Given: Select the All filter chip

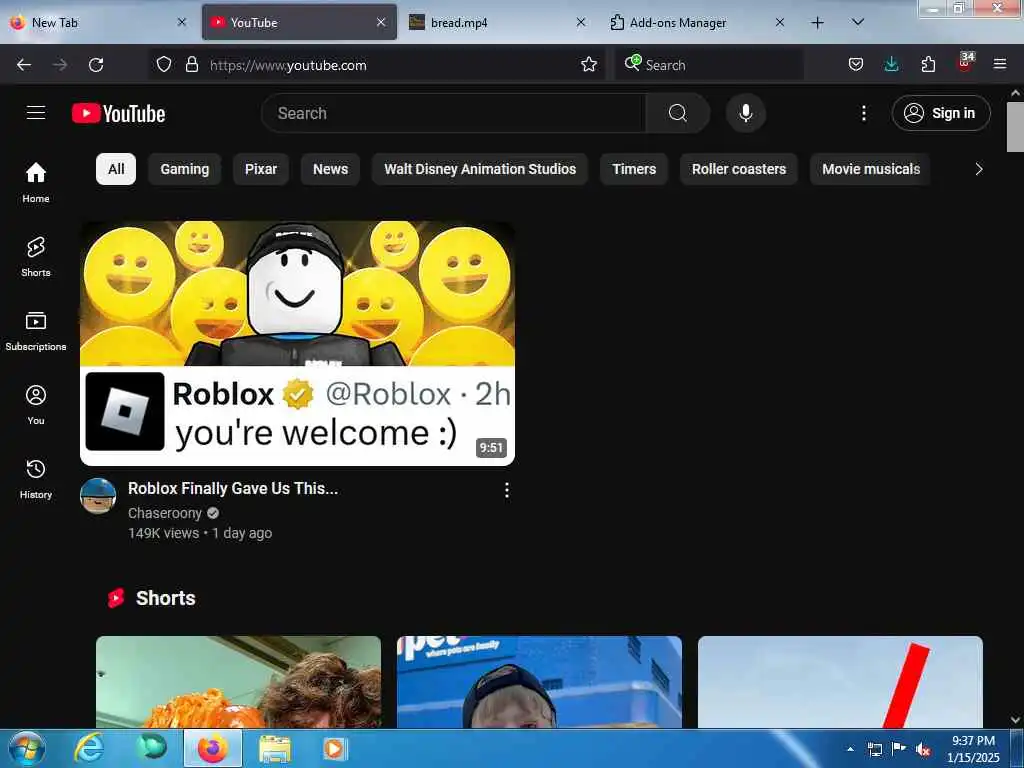Looking at the screenshot, I should [x=116, y=169].
